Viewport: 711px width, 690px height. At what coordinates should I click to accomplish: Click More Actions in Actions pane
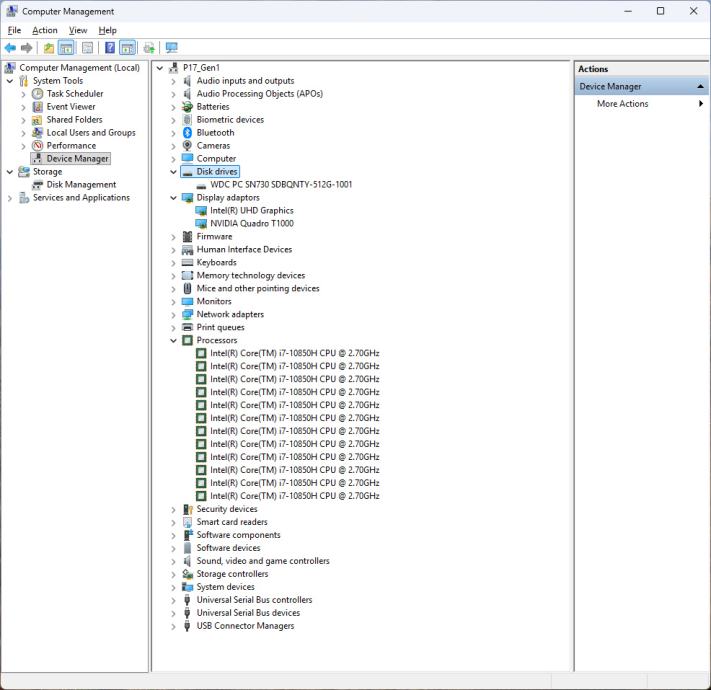pyautogui.click(x=622, y=104)
